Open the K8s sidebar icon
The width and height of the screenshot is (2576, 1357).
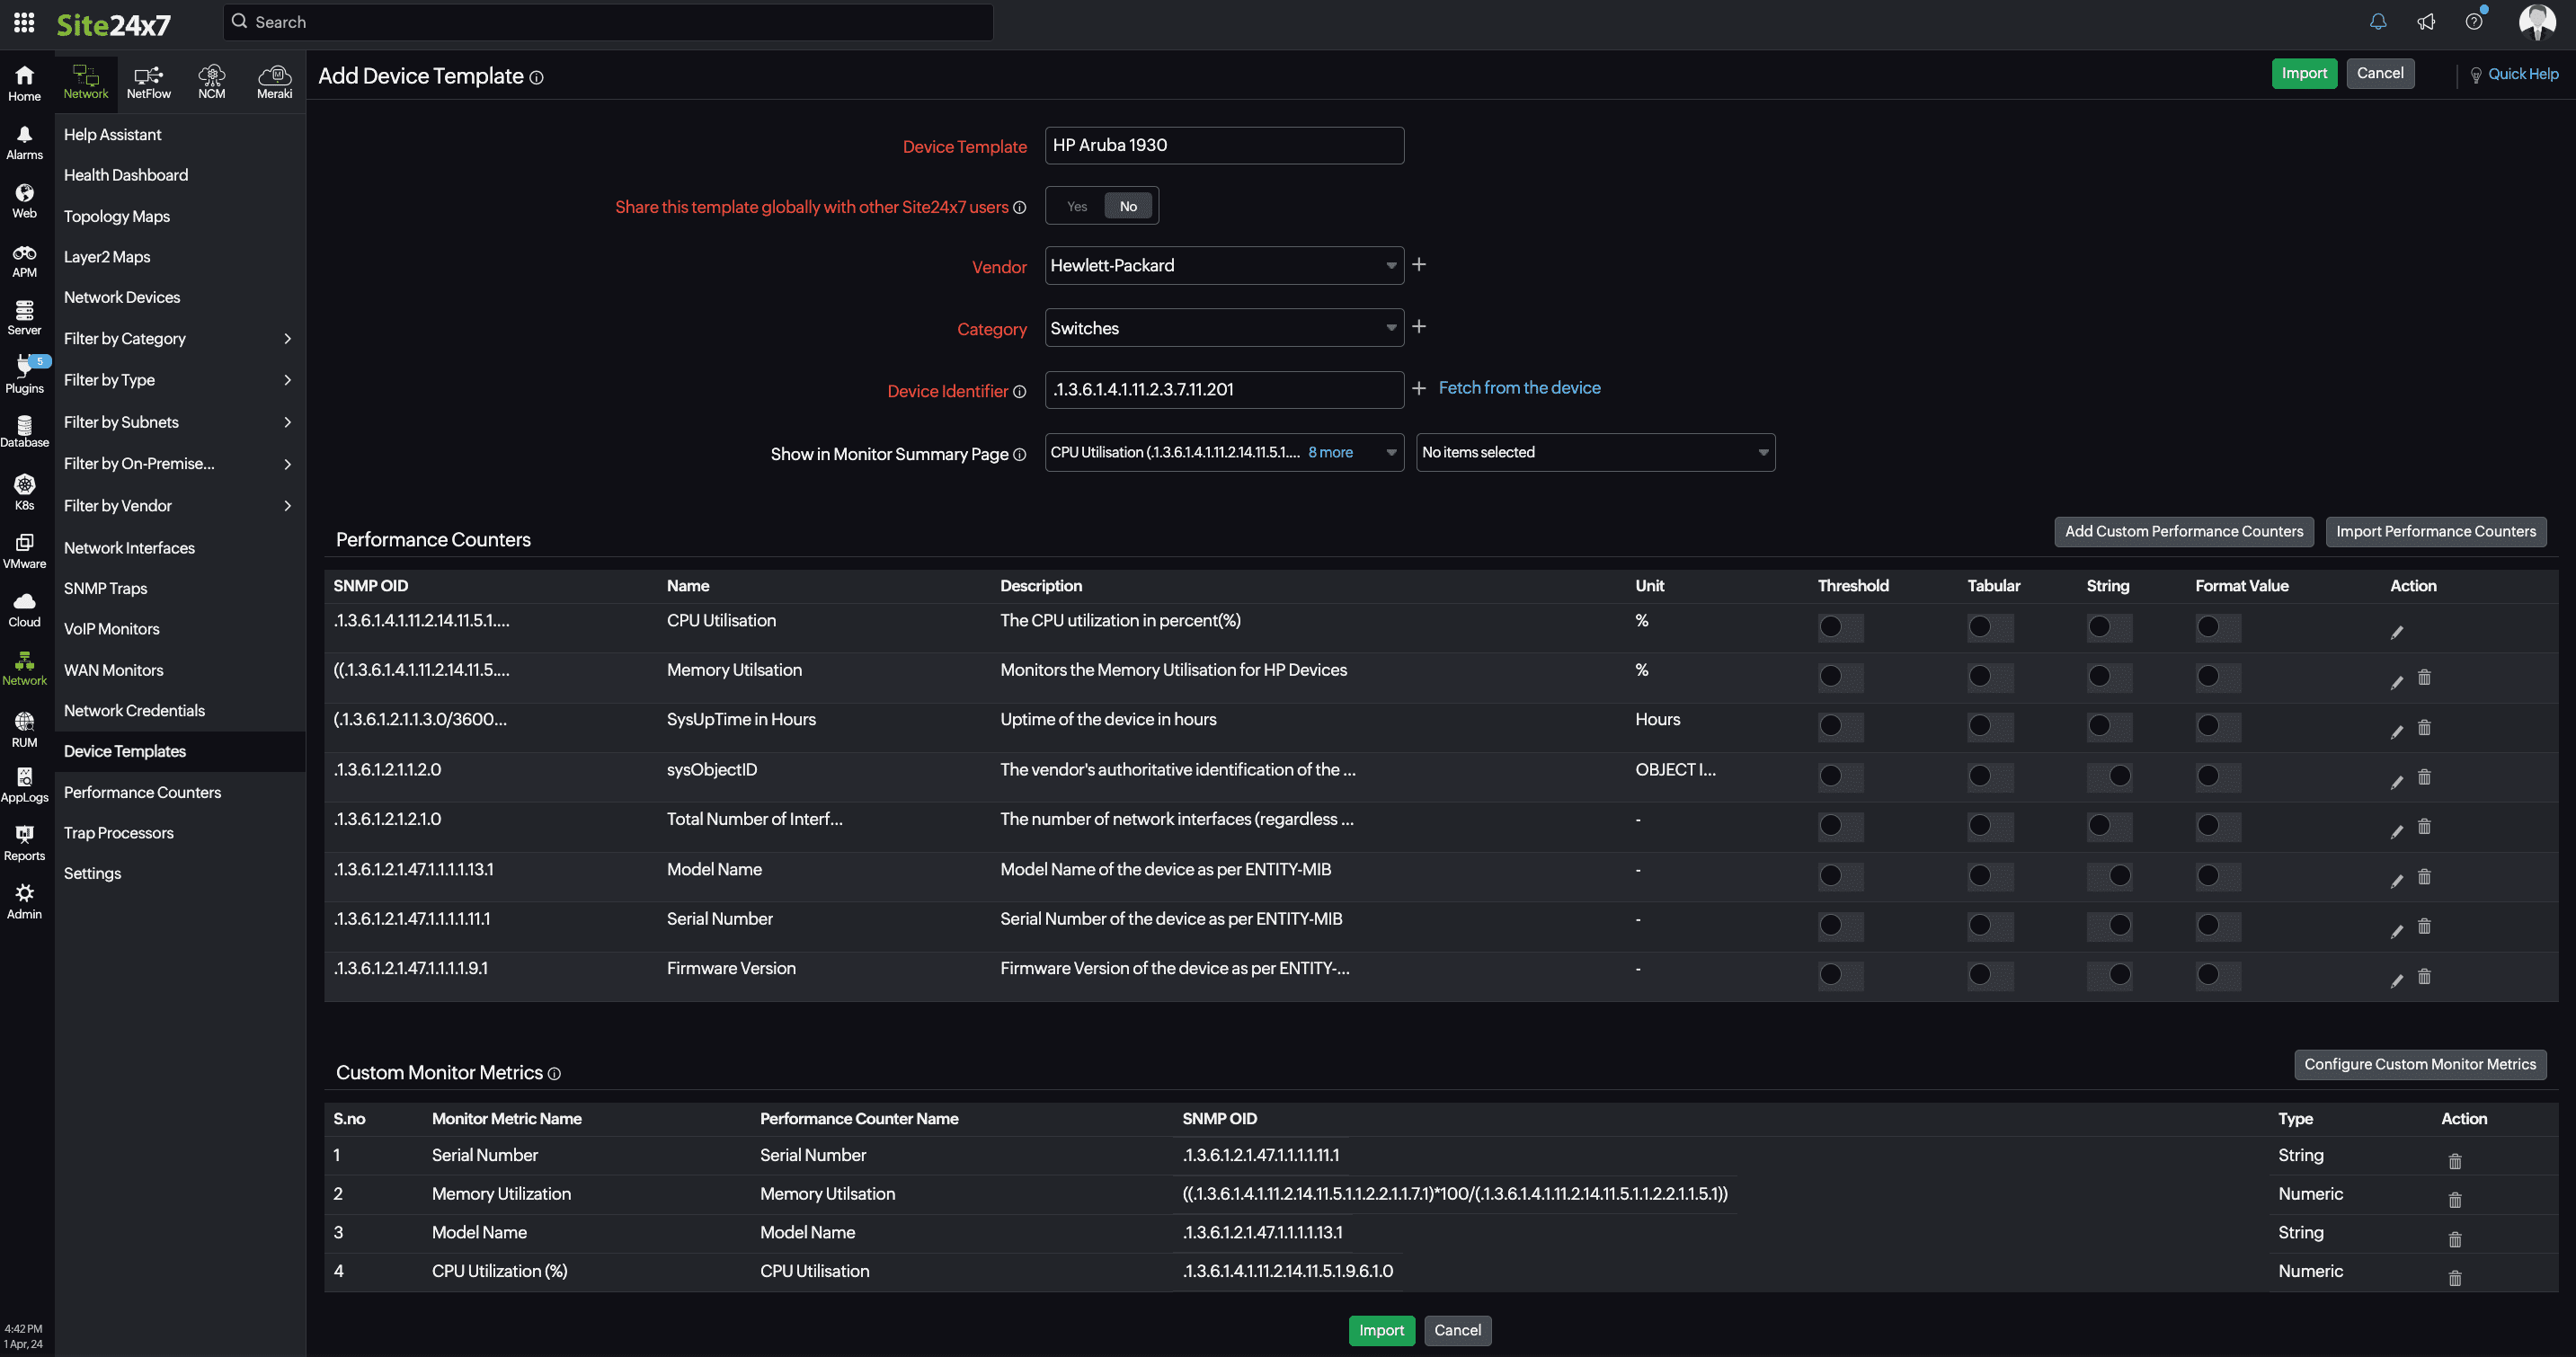(x=24, y=492)
